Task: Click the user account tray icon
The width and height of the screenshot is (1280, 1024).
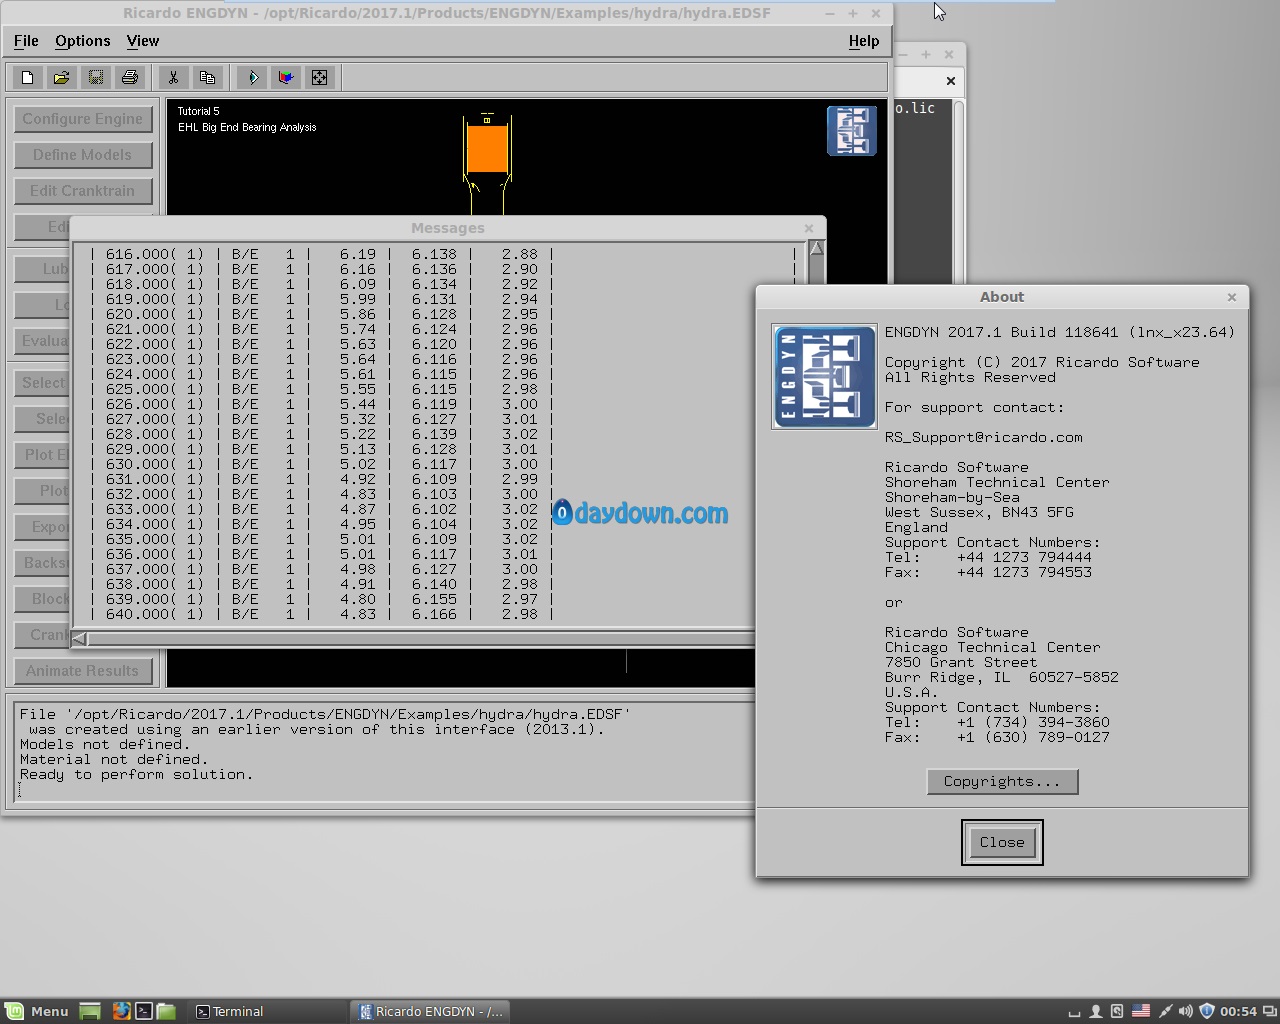Action: [x=1096, y=1011]
